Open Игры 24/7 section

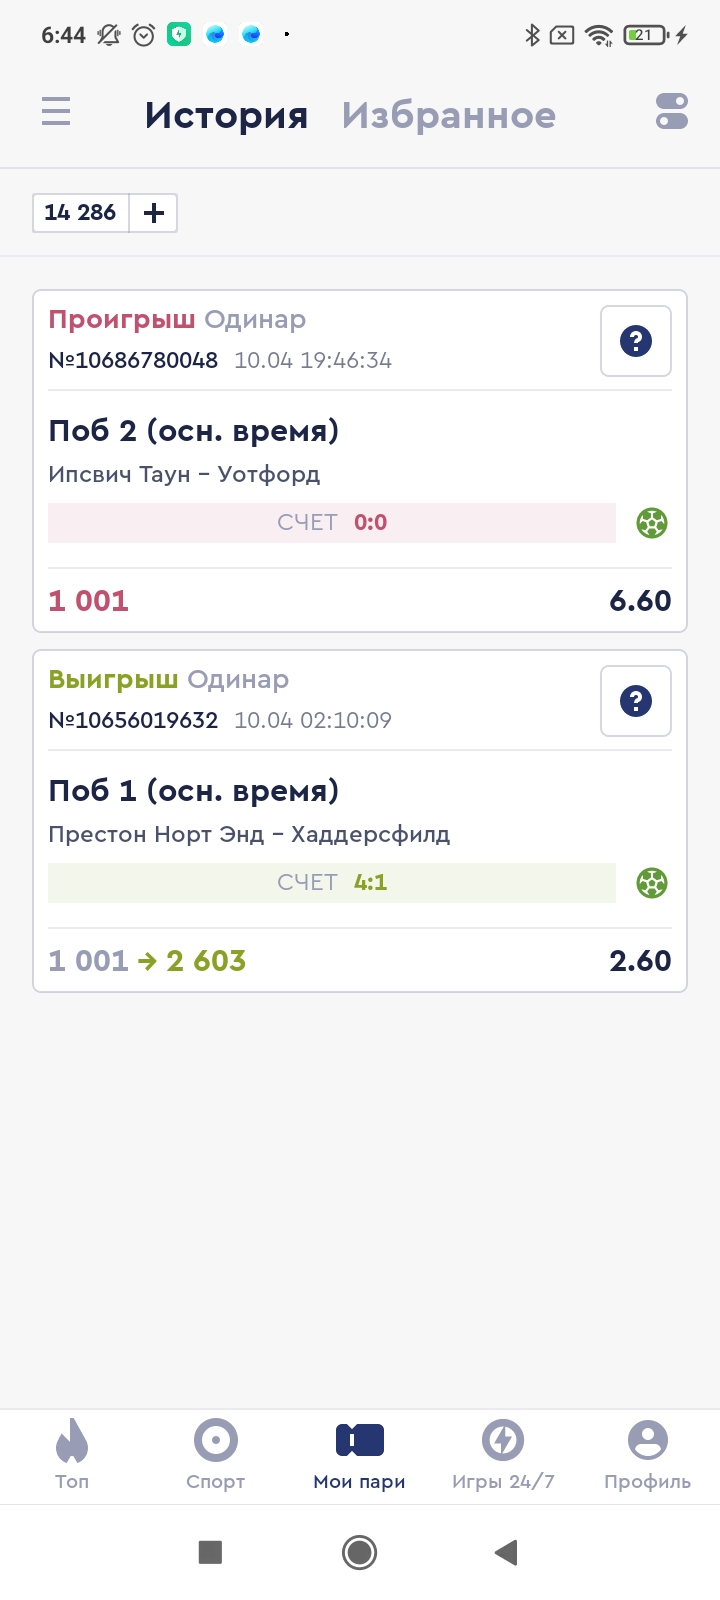point(503,1455)
